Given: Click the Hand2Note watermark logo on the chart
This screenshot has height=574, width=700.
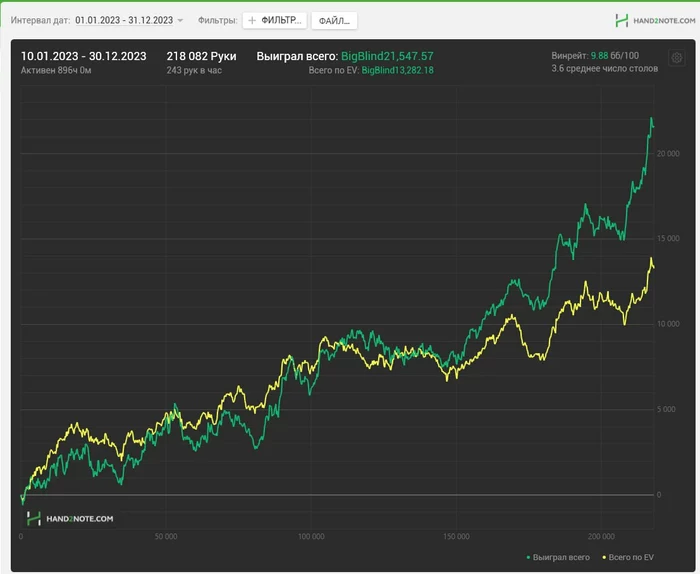Looking at the screenshot, I should click(x=70, y=518).
